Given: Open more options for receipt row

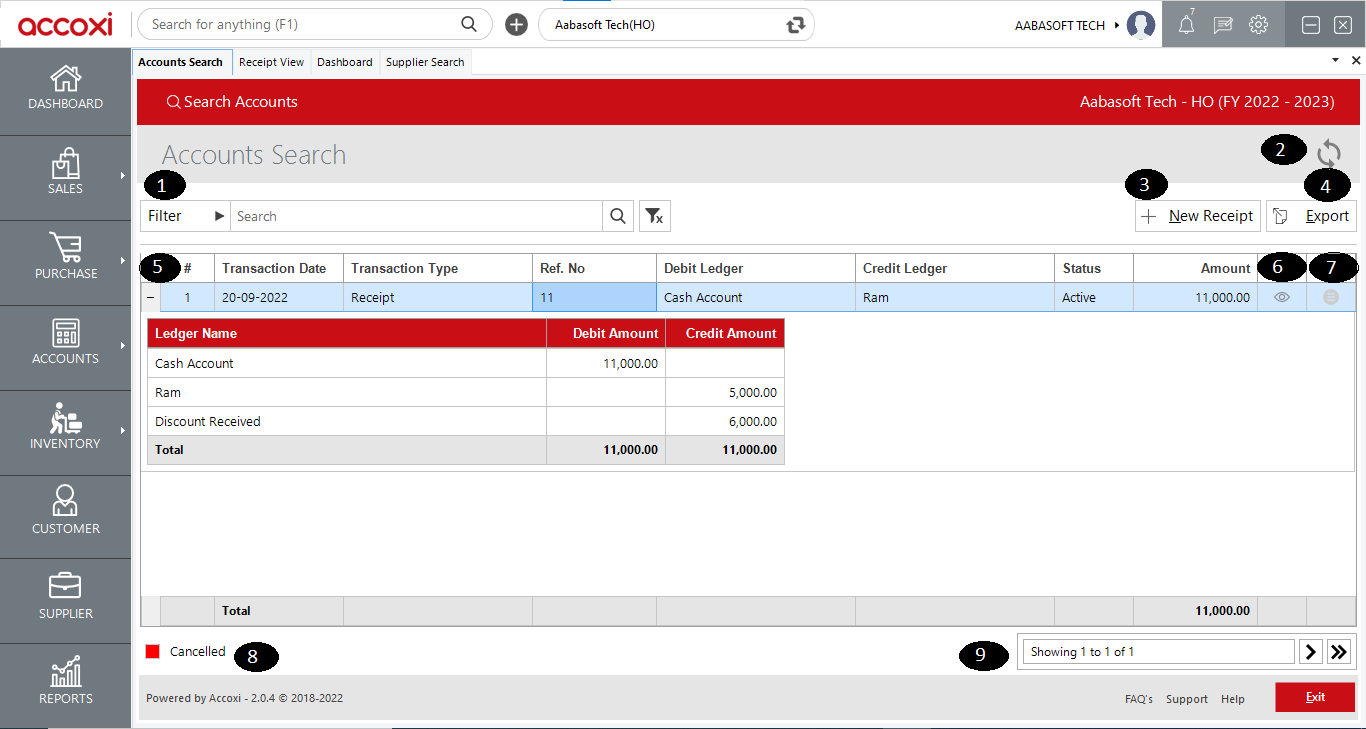Looking at the screenshot, I should (x=1331, y=297).
